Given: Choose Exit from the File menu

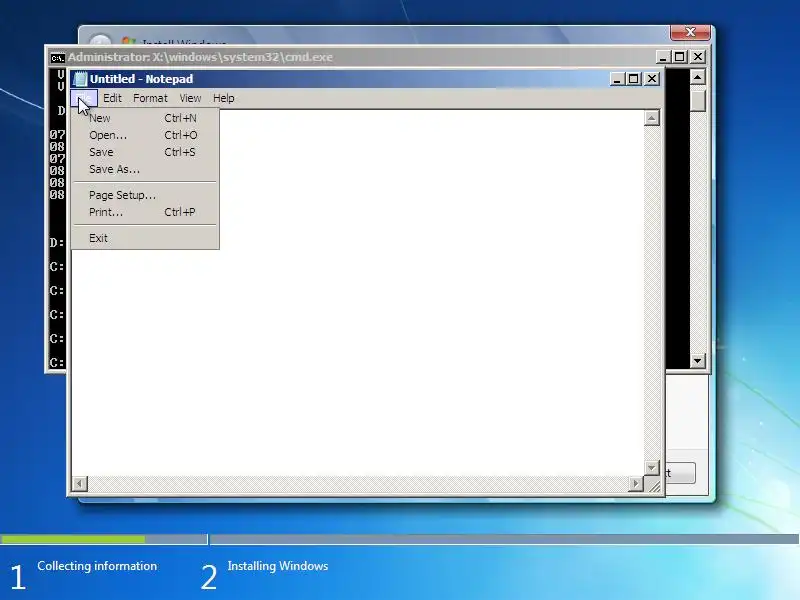Looking at the screenshot, I should tap(145, 238).
